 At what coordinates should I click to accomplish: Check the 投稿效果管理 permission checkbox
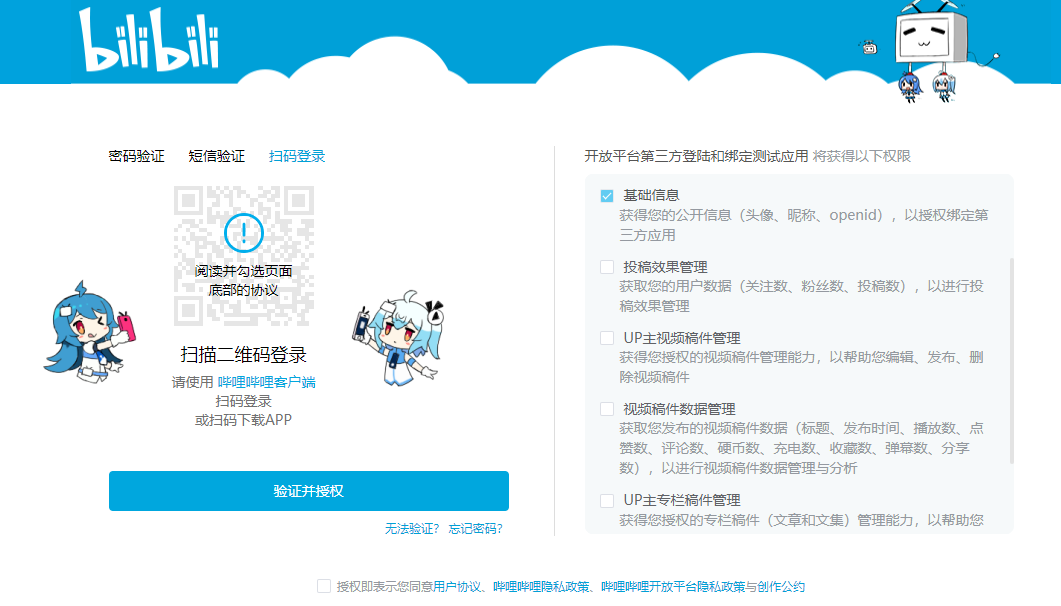pos(607,267)
